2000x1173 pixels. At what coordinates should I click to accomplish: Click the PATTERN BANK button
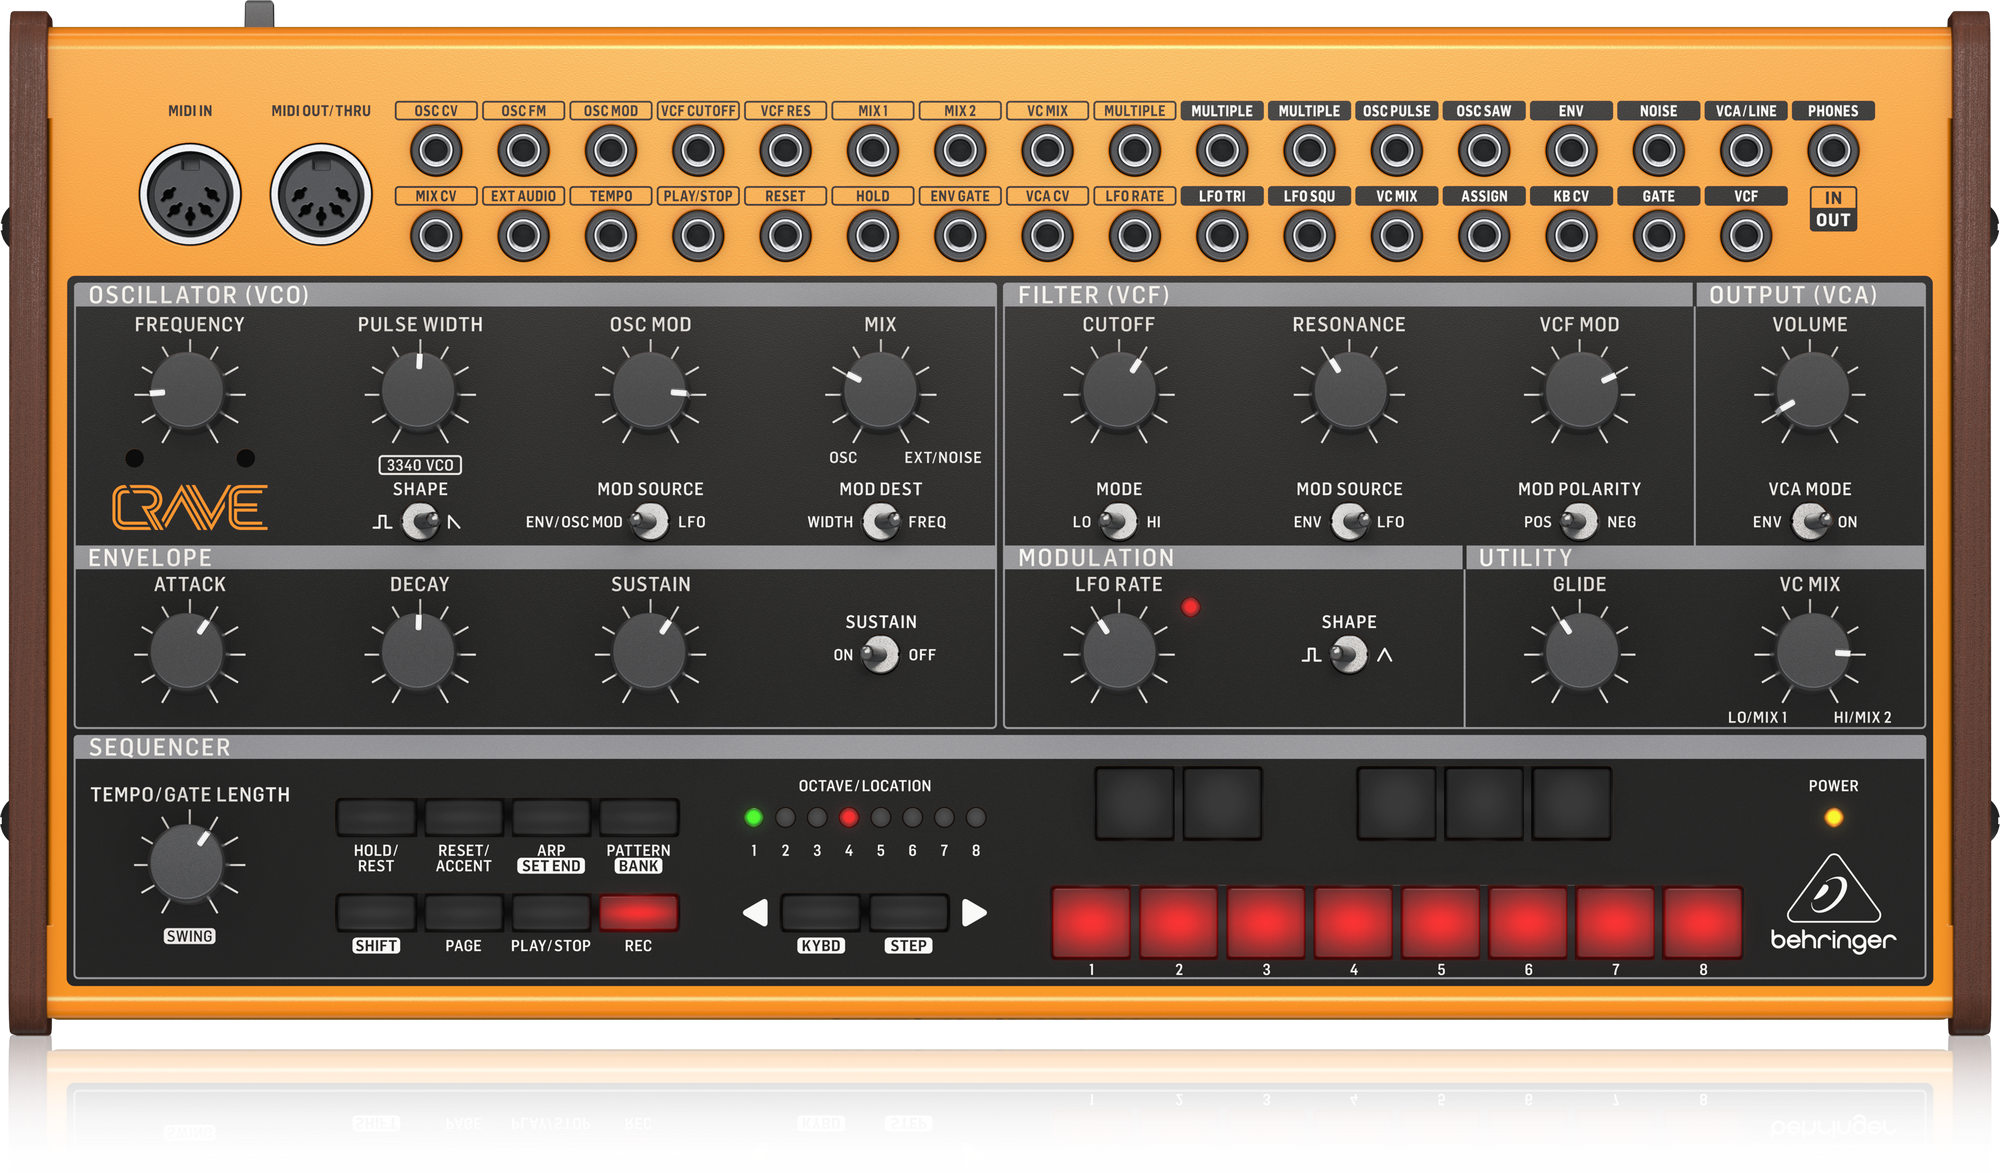point(638,817)
